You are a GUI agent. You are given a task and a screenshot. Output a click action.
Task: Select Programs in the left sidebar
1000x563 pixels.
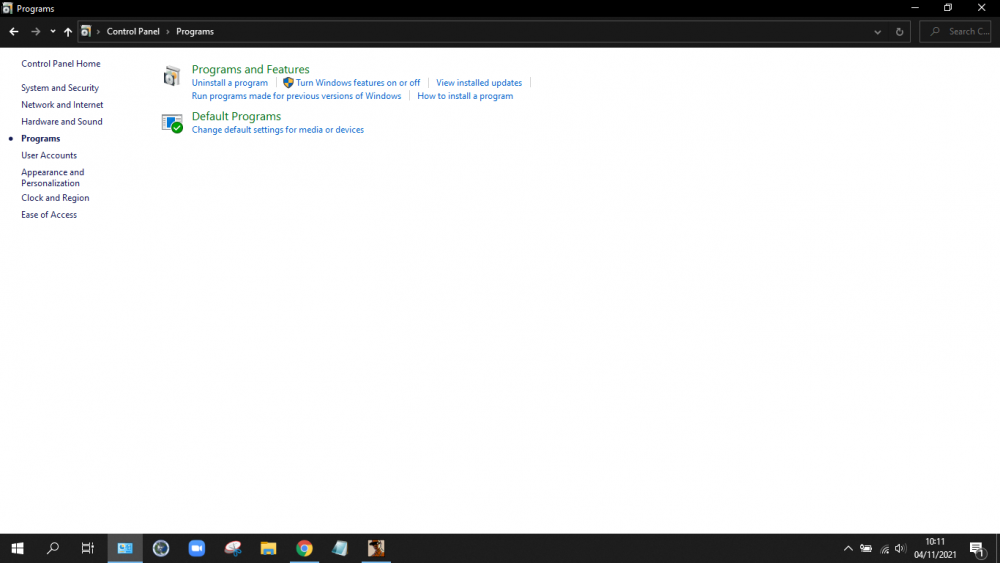(41, 138)
